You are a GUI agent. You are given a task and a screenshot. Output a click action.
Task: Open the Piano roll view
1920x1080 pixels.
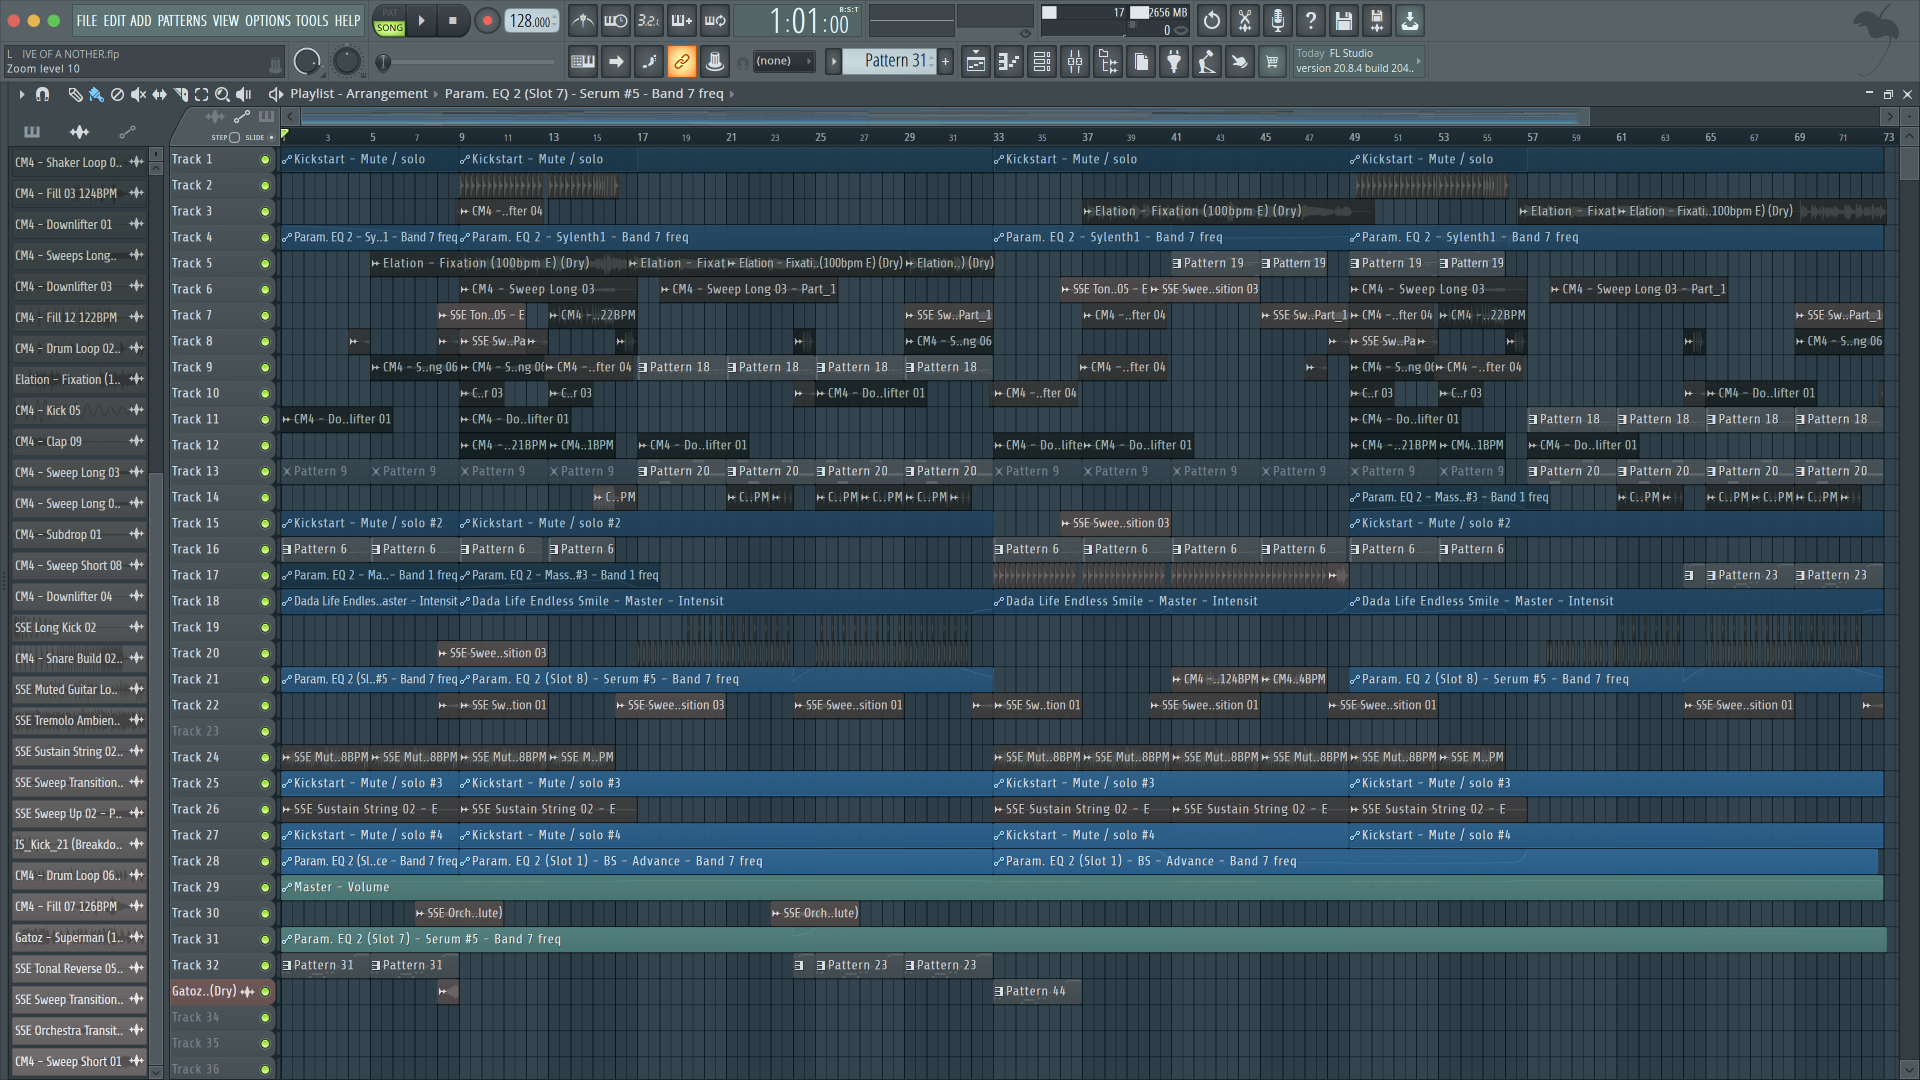coord(1009,62)
